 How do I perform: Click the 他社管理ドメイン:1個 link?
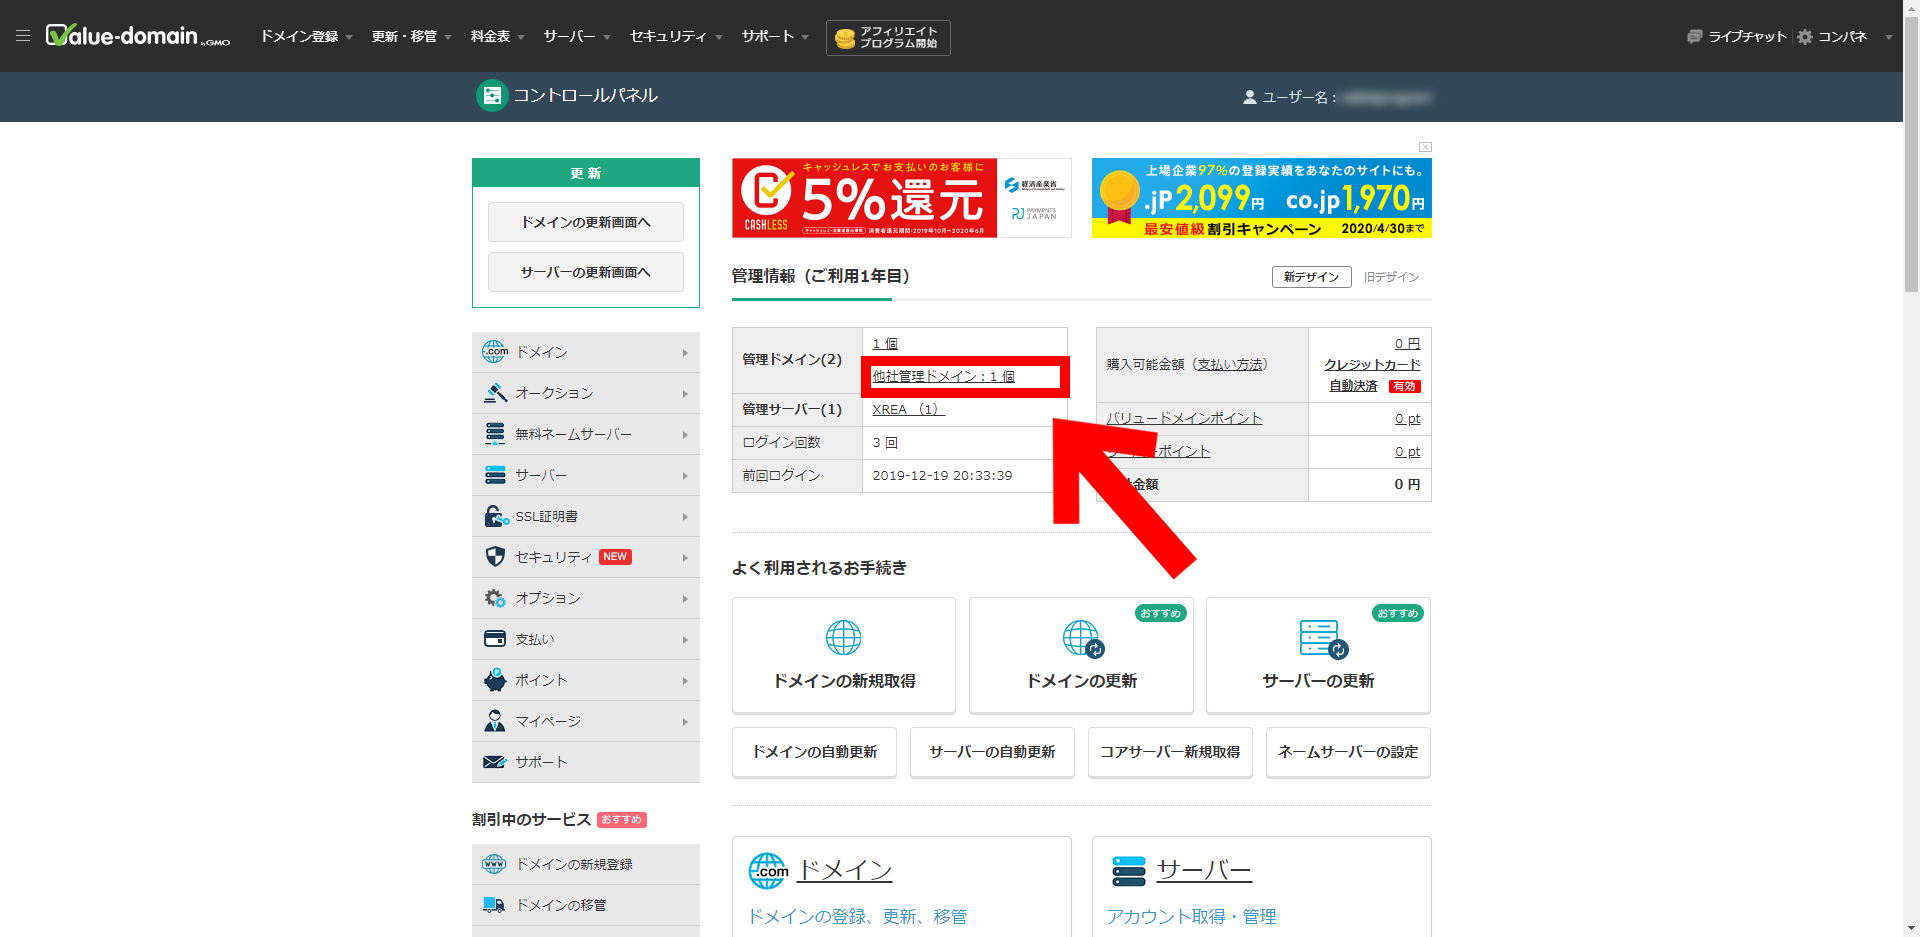(x=943, y=376)
